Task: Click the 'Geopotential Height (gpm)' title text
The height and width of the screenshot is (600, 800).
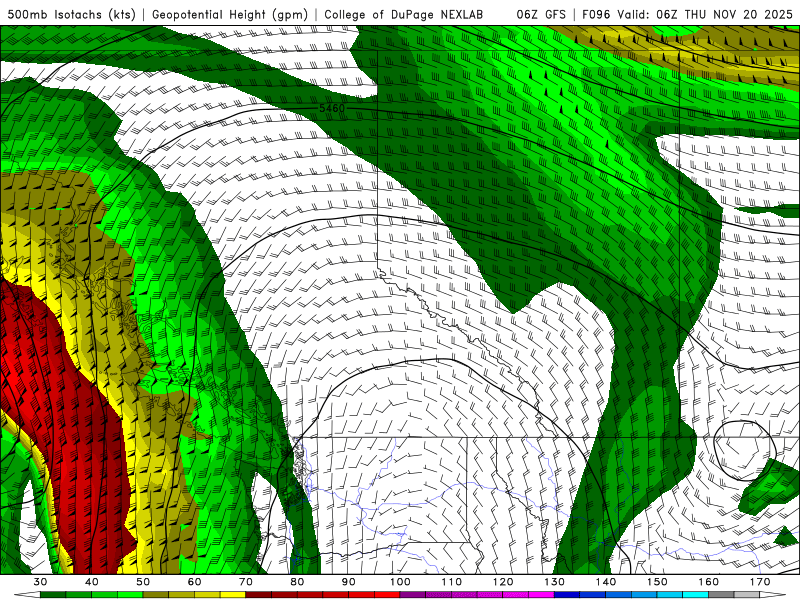Action: (x=230, y=14)
